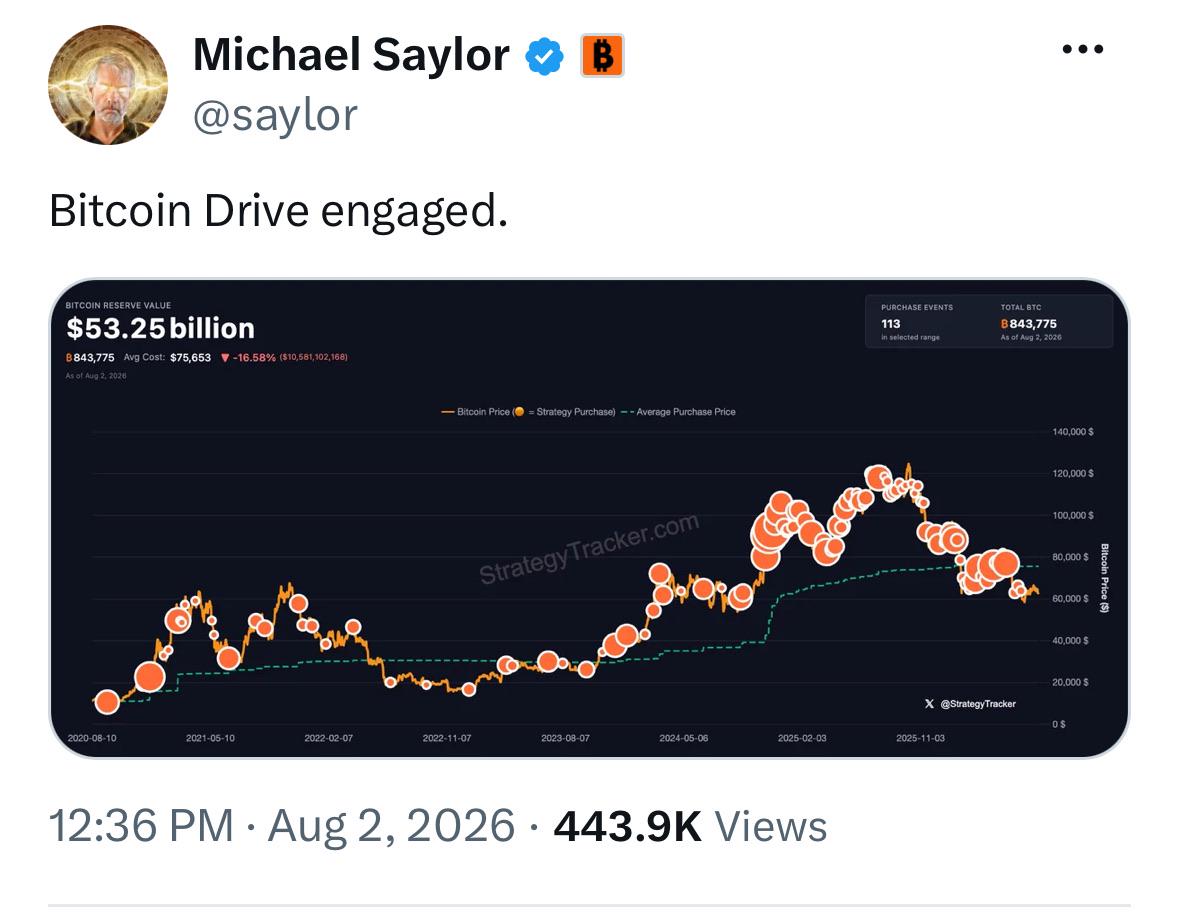Click the tweet text Bitcoin Drive engaged
Image resolution: width=1179 pixels, height=915 pixels.
279,211
